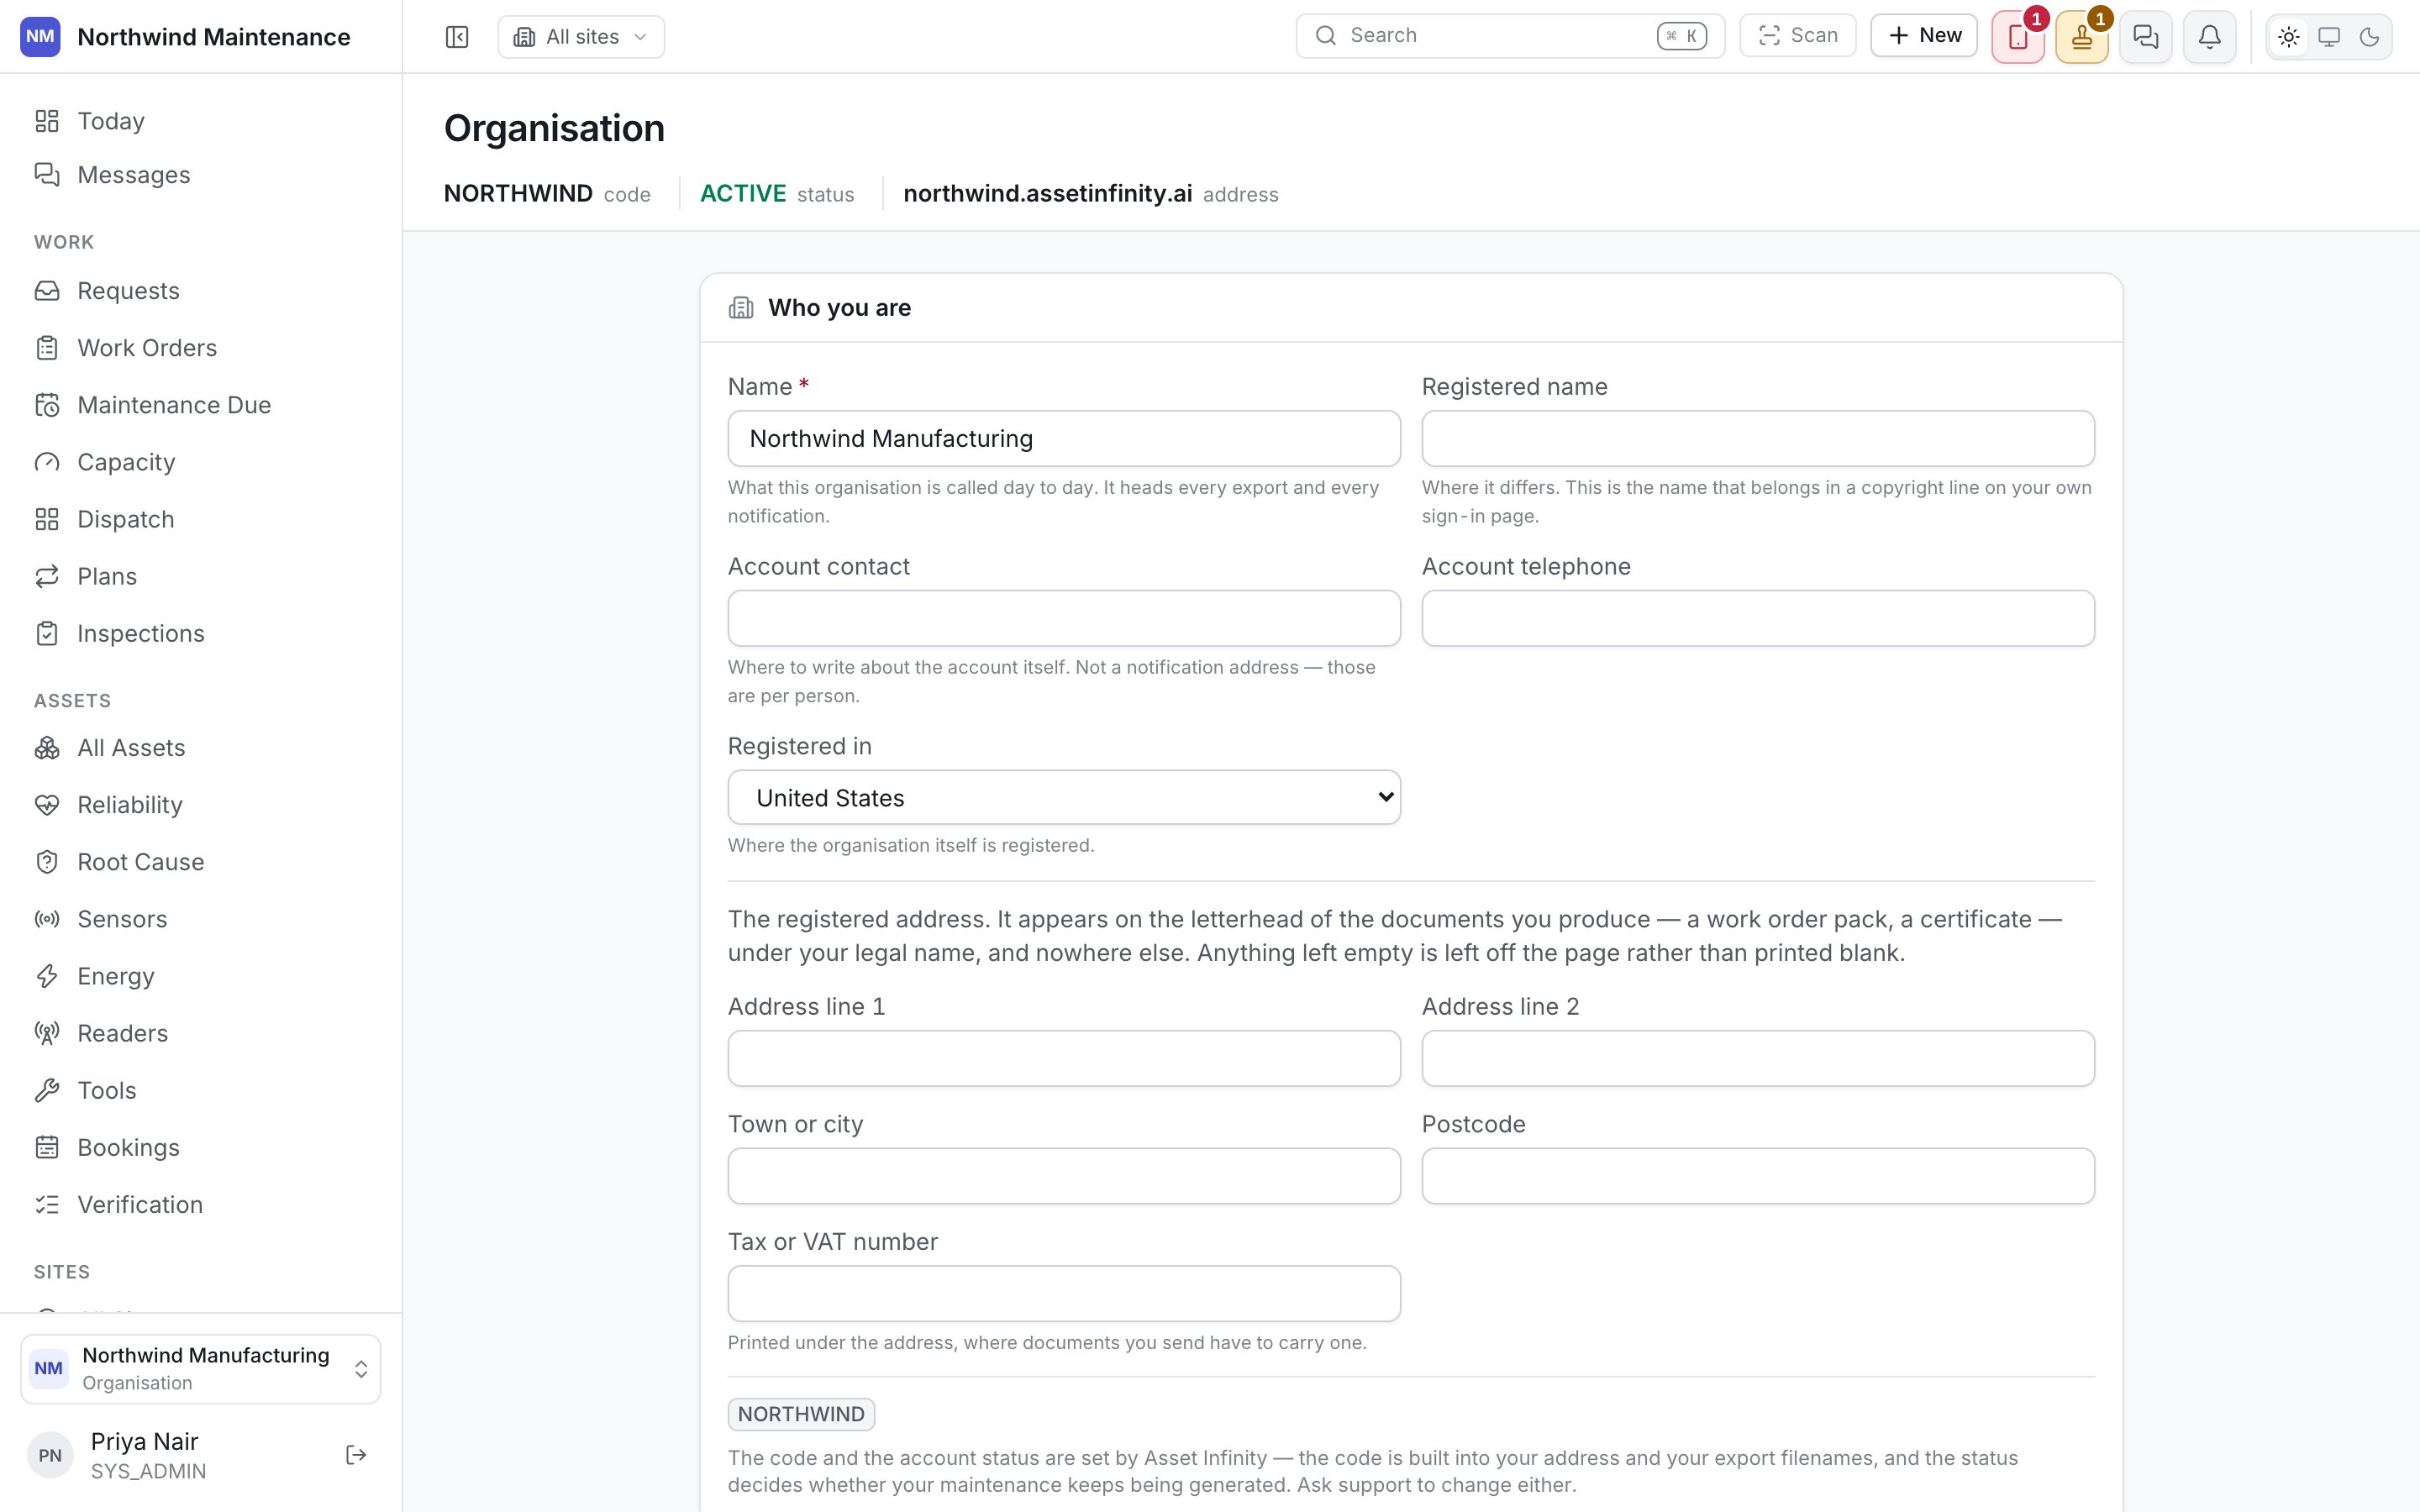Open the Registered in country dropdown
Image resolution: width=2420 pixels, height=1512 pixels.
(x=1064, y=797)
